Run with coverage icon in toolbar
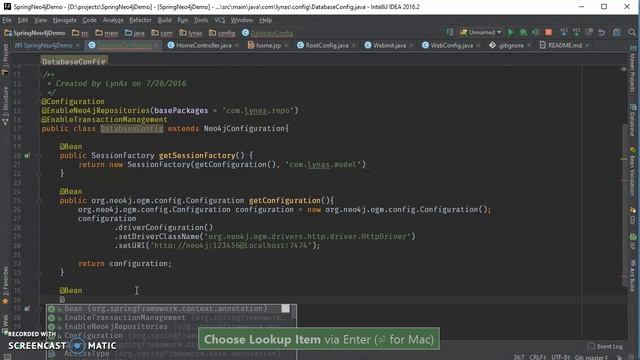Screen dimensions: 640x360 536,32
